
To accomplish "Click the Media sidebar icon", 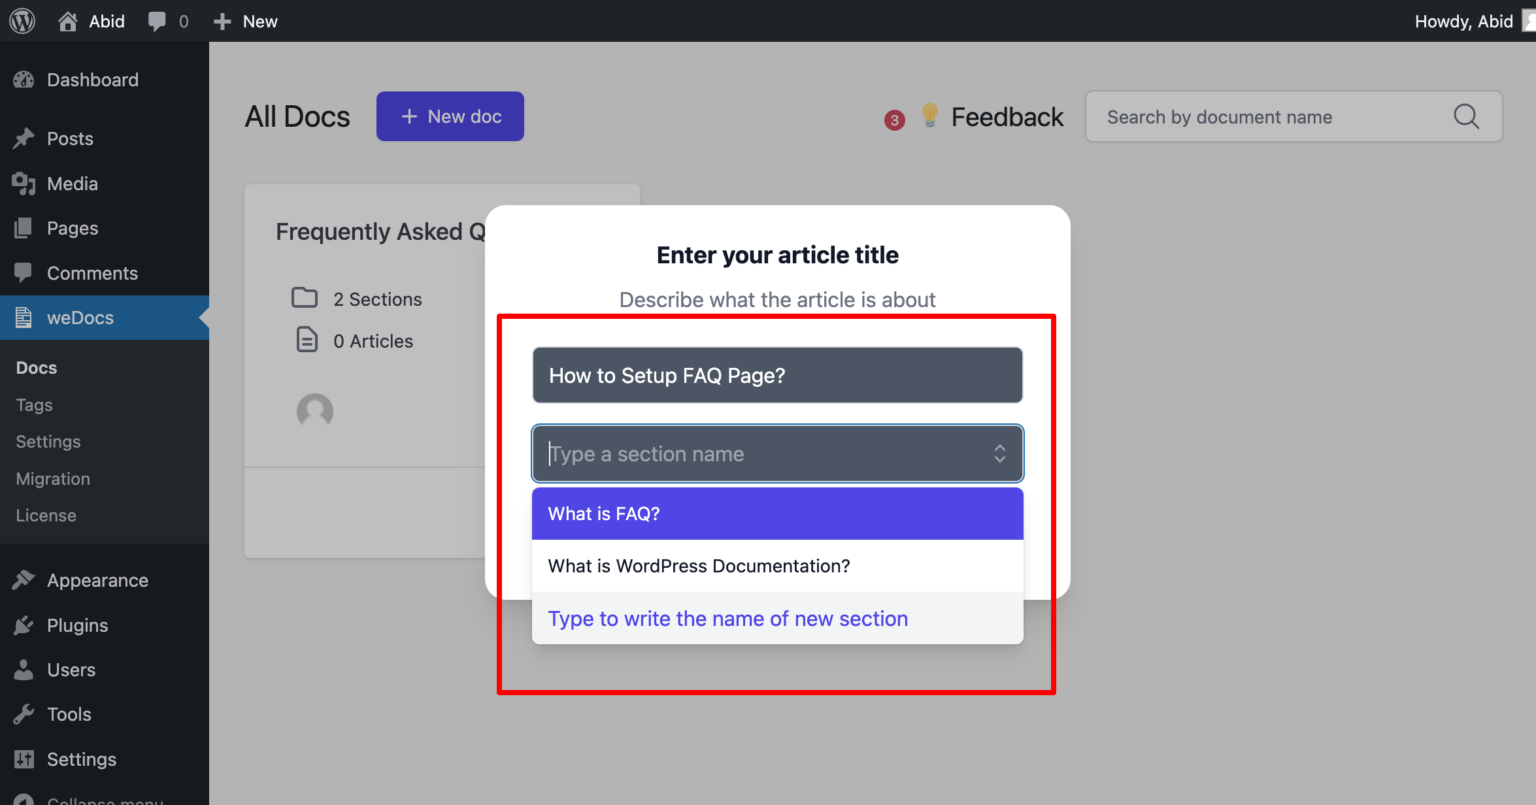I will click(25, 183).
